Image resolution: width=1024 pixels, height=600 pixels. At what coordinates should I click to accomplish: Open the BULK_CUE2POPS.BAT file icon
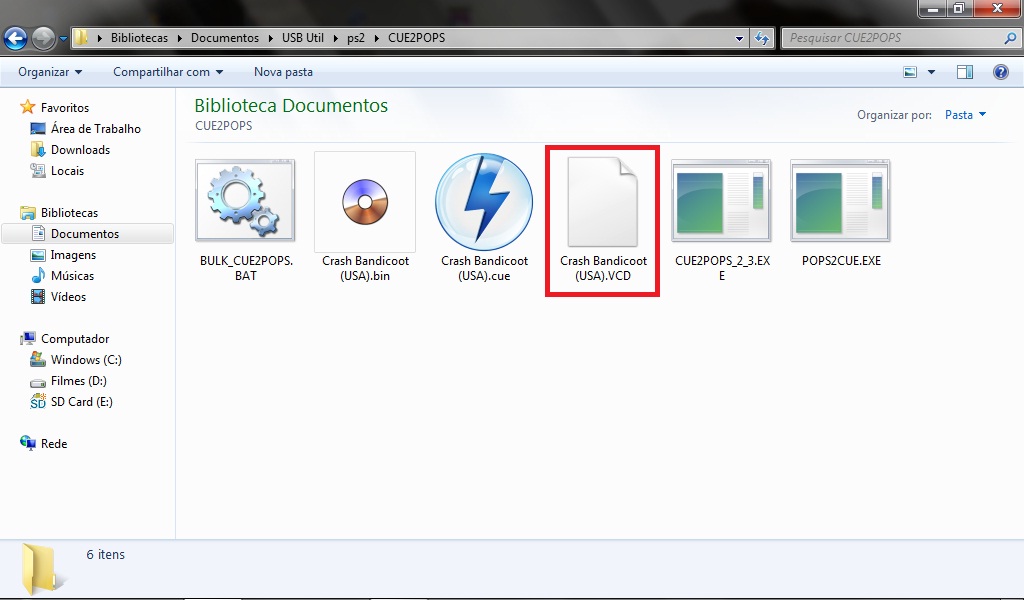[245, 200]
